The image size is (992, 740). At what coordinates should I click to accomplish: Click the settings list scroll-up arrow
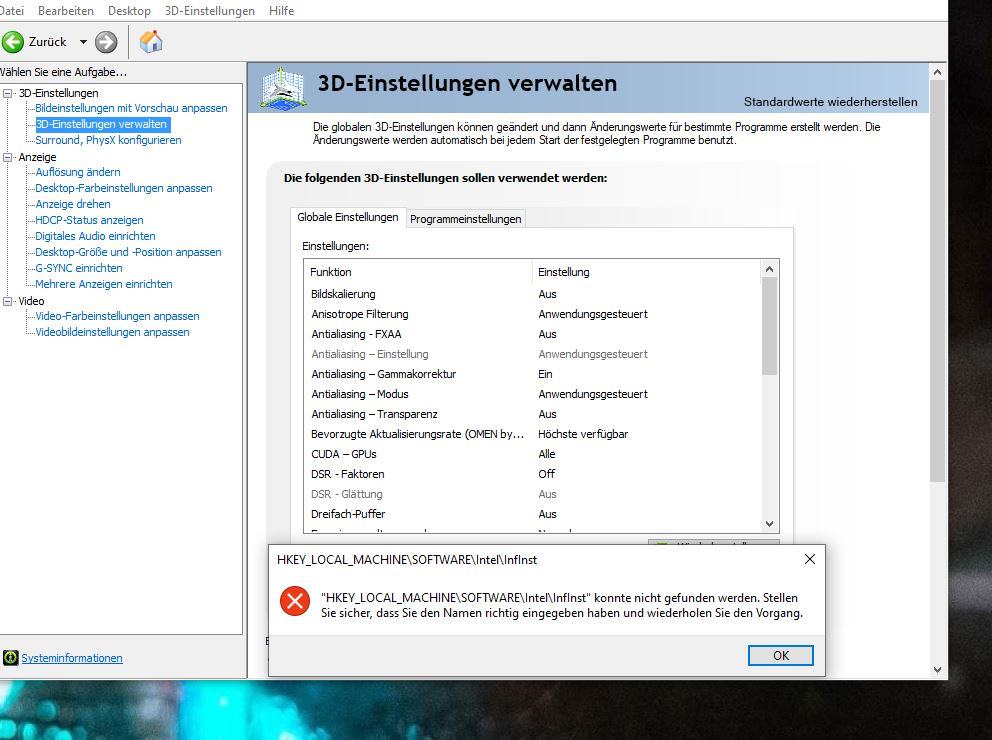(x=769, y=269)
